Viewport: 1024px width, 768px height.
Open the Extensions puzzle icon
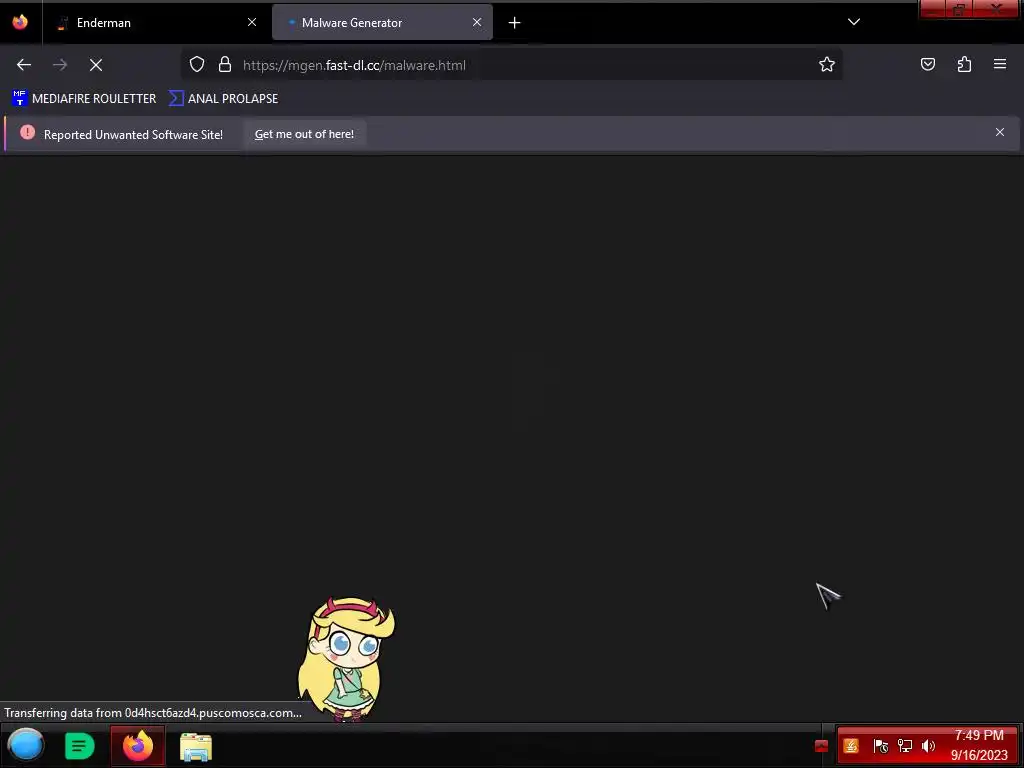[x=964, y=65]
